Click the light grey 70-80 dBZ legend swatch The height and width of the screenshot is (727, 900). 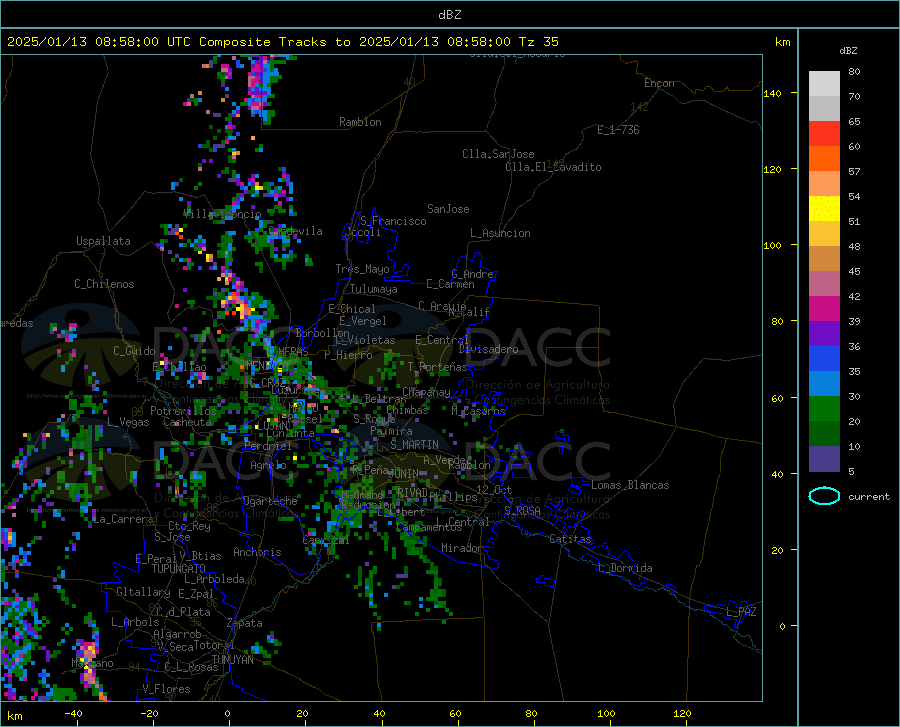click(x=824, y=84)
